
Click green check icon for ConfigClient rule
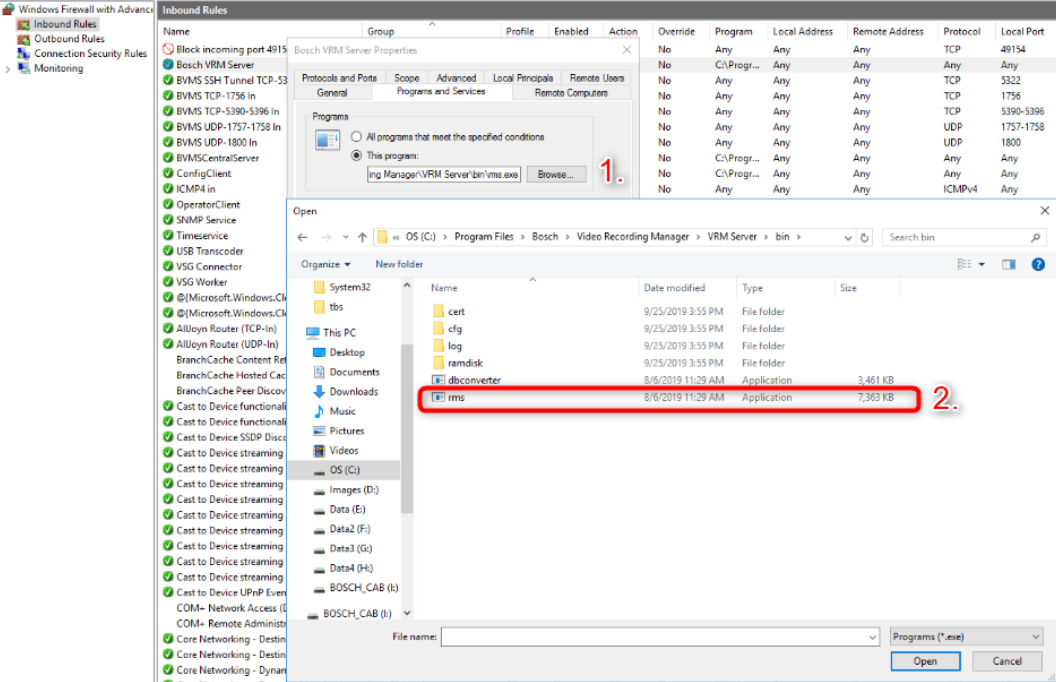coord(168,173)
